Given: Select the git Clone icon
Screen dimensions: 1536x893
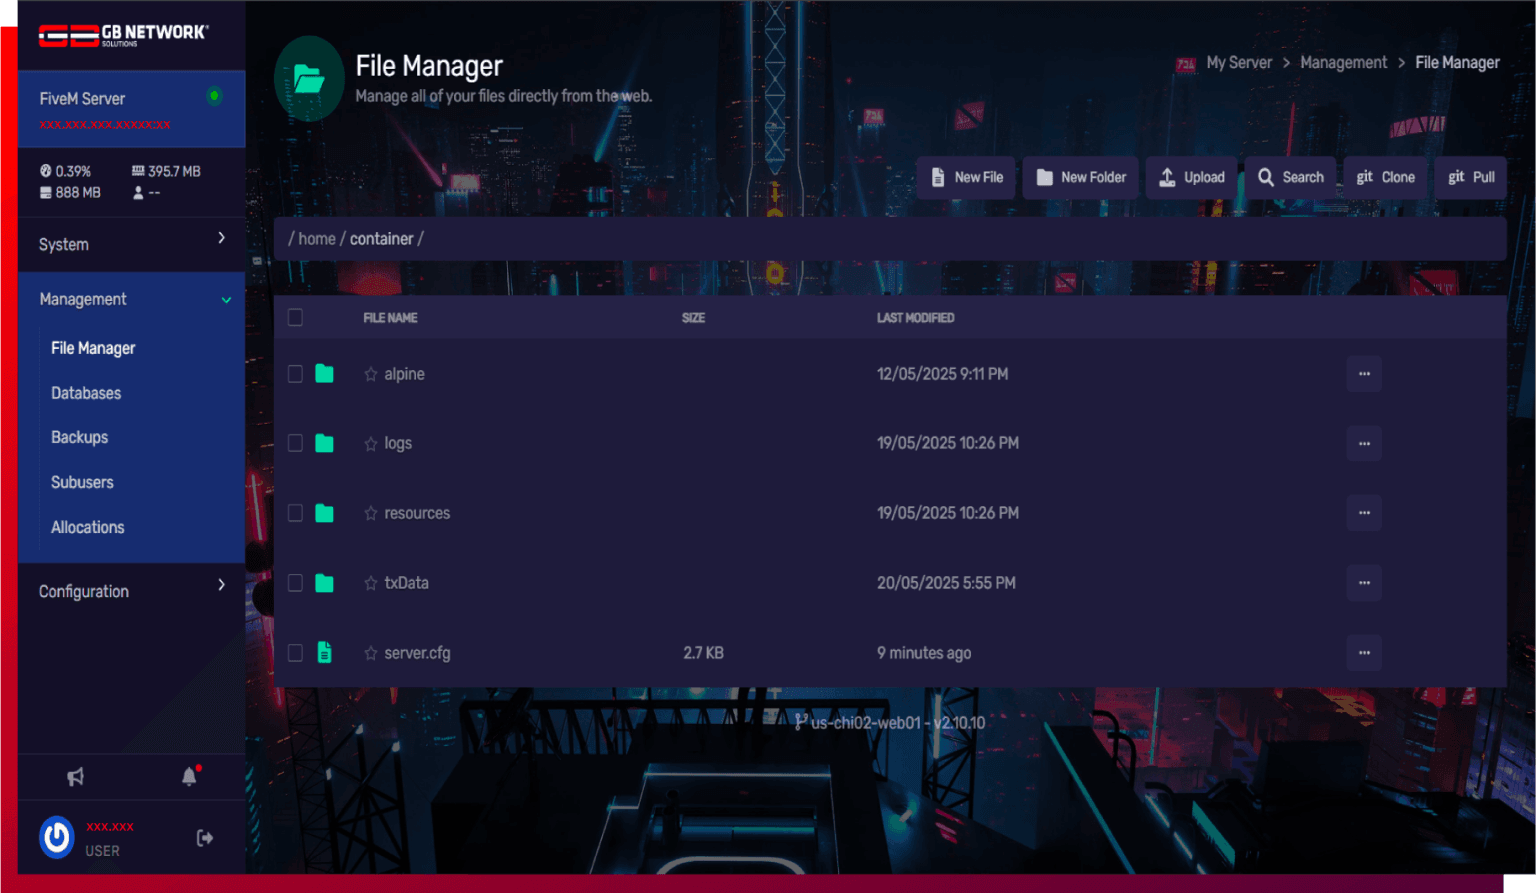Looking at the screenshot, I should coord(1364,177).
